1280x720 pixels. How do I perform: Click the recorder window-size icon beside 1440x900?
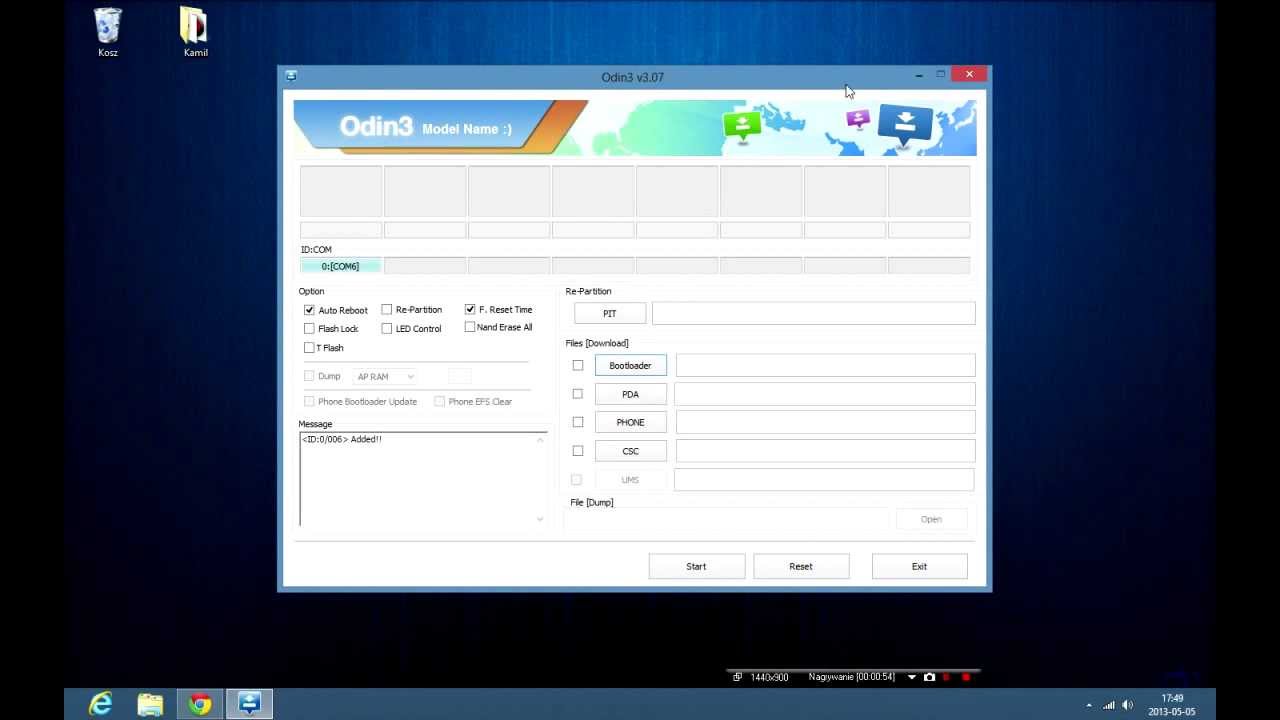[738, 677]
